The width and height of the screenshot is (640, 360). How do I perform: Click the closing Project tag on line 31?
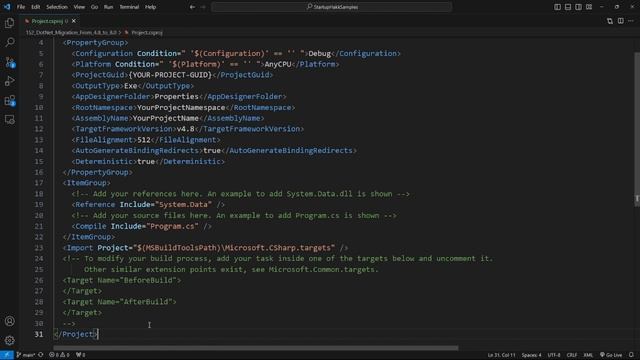point(76,334)
